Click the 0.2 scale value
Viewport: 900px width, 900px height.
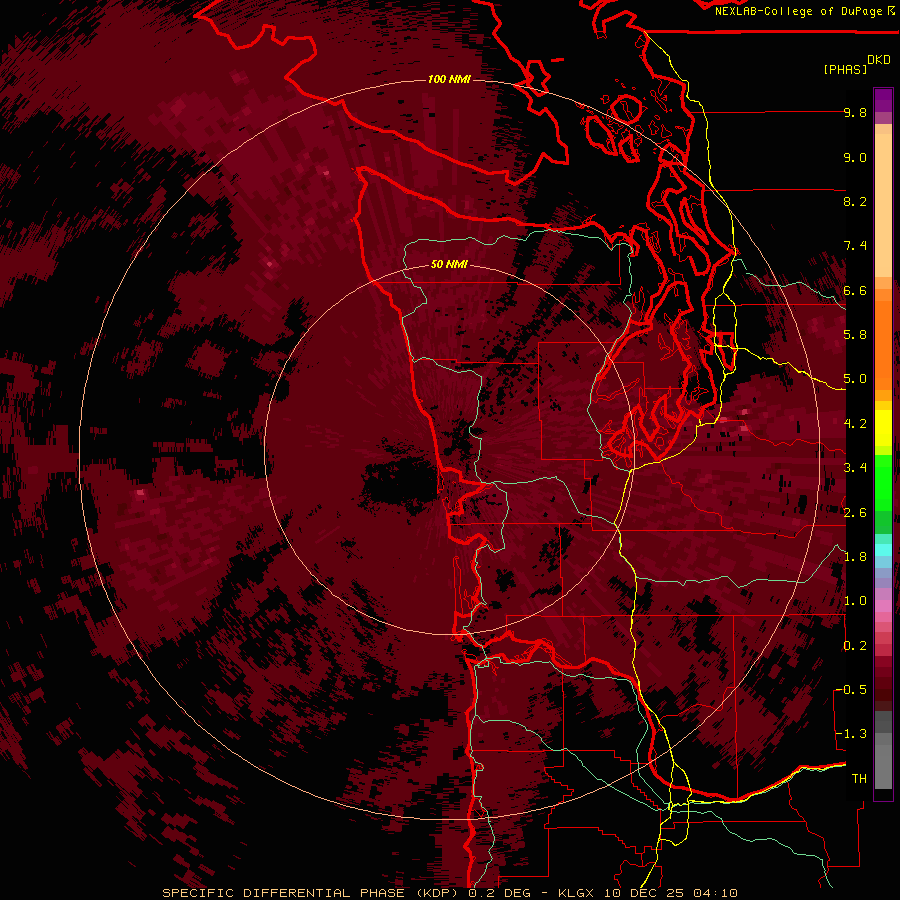pos(855,646)
